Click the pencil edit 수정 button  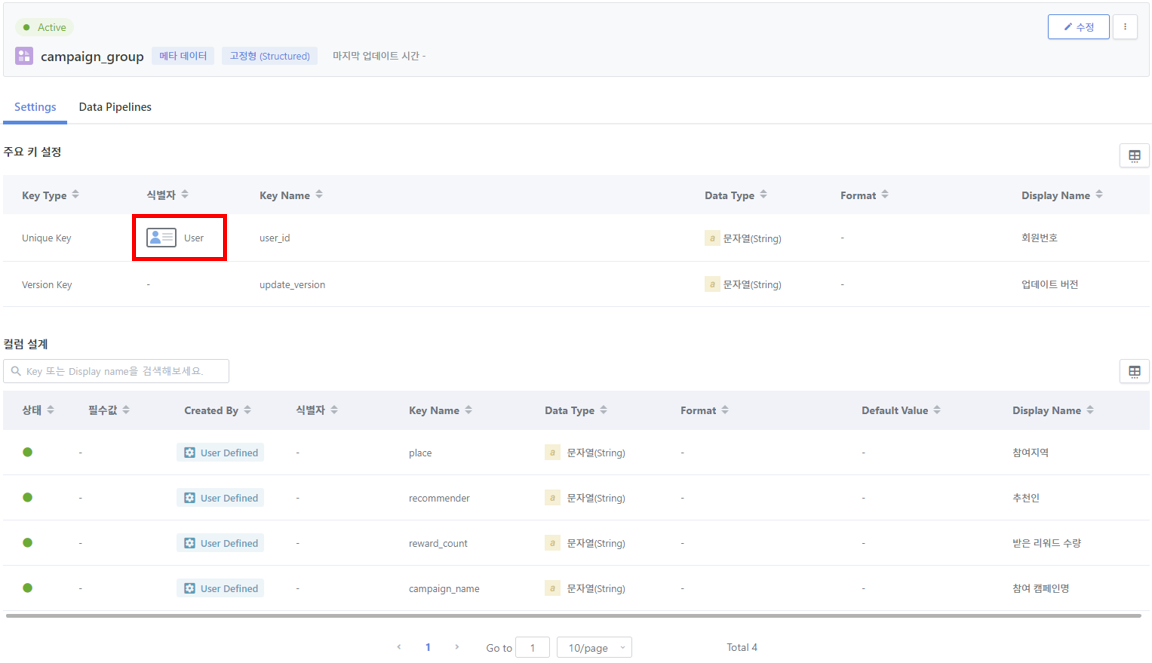coord(1078,27)
